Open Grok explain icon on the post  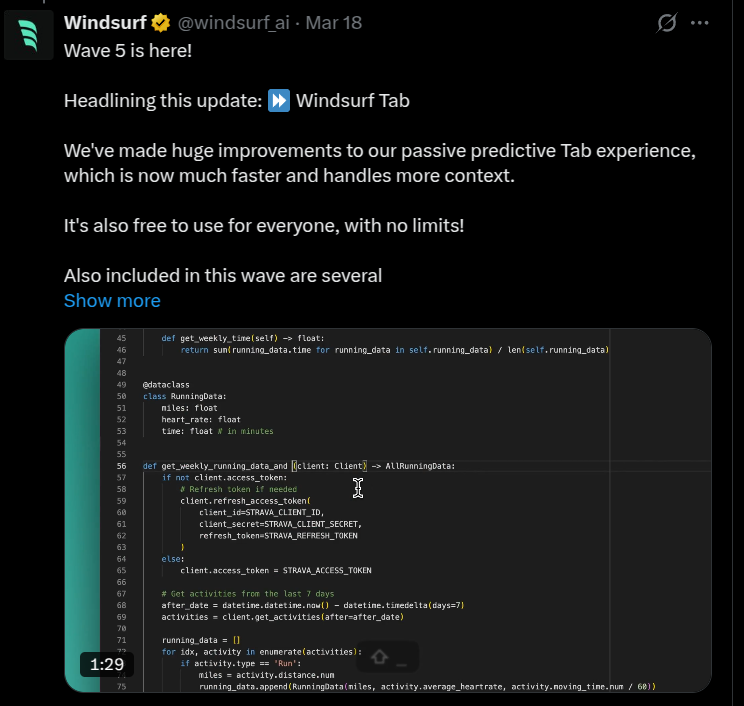(667, 23)
